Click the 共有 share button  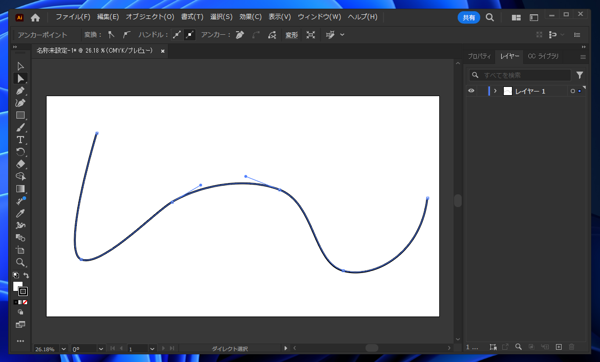[469, 18]
